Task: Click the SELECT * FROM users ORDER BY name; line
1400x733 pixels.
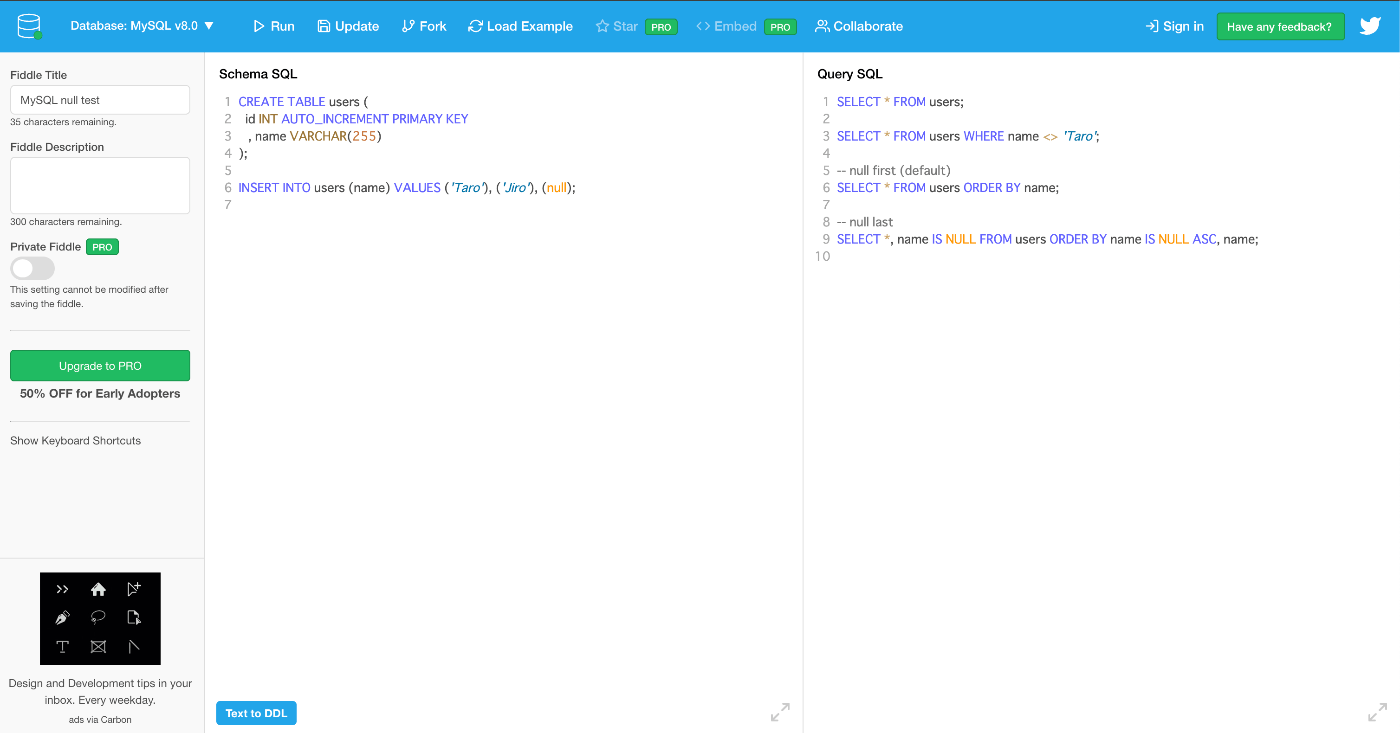Action: click(947, 188)
